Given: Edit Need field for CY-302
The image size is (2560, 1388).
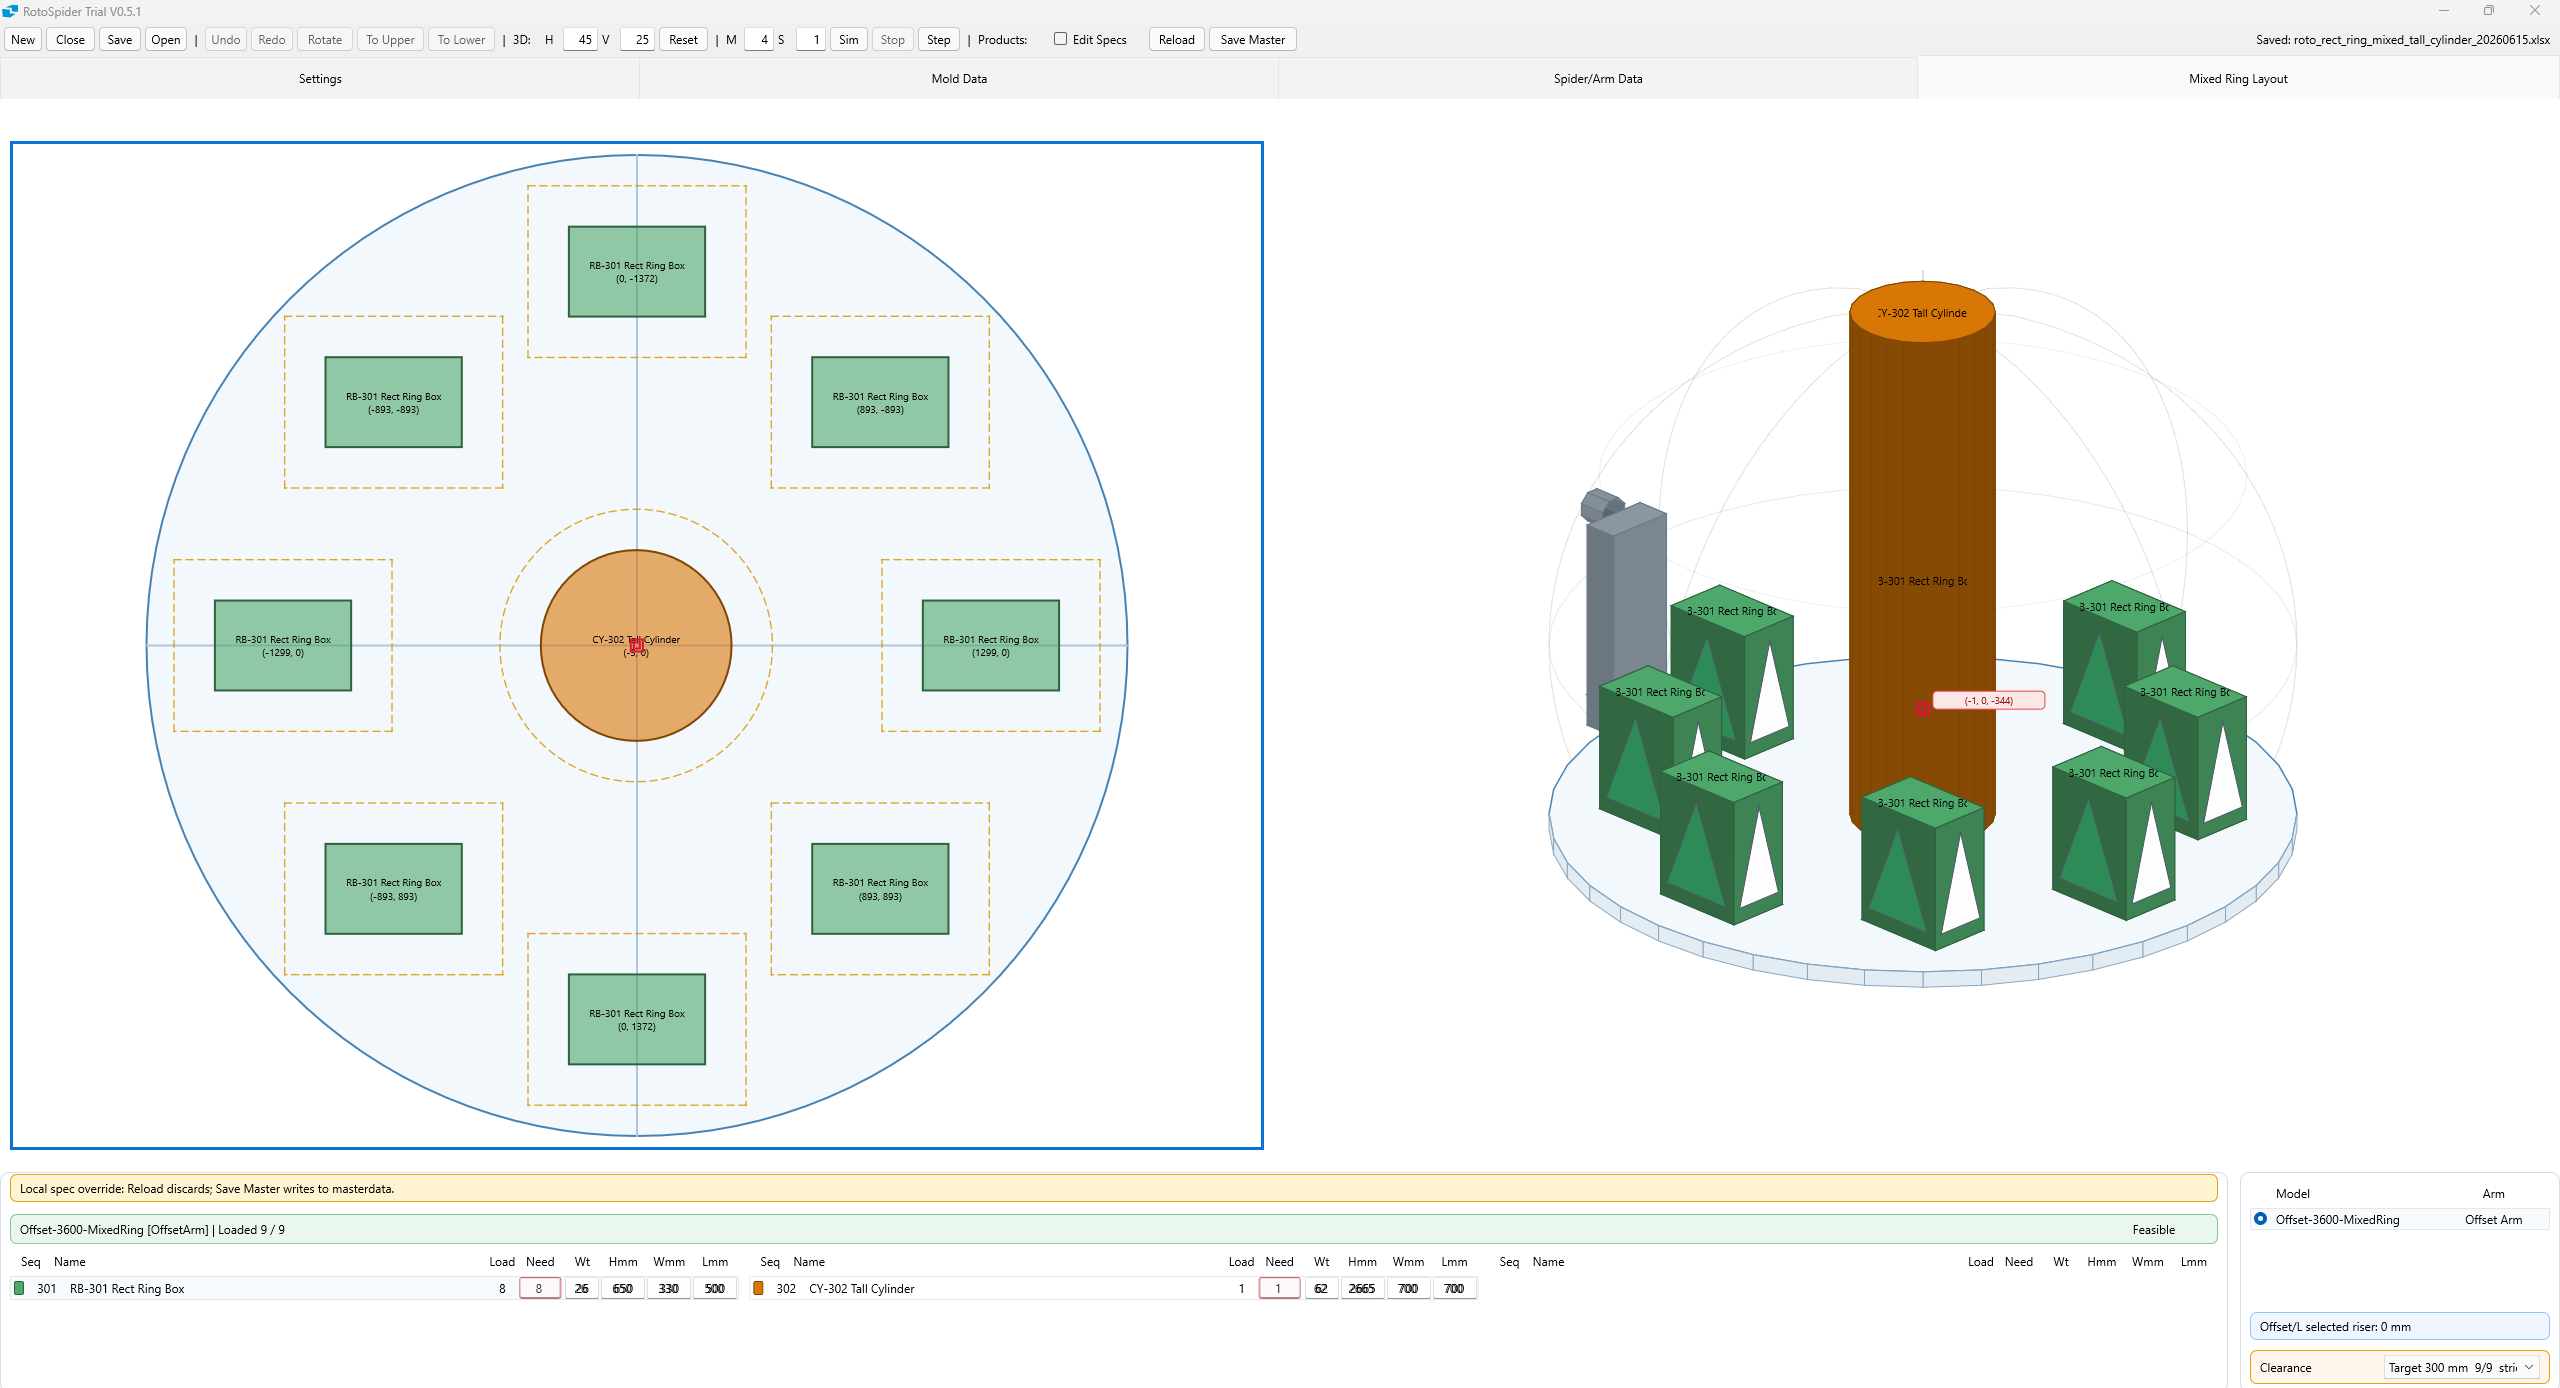Looking at the screenshot, I should tap(1279, 1288).
